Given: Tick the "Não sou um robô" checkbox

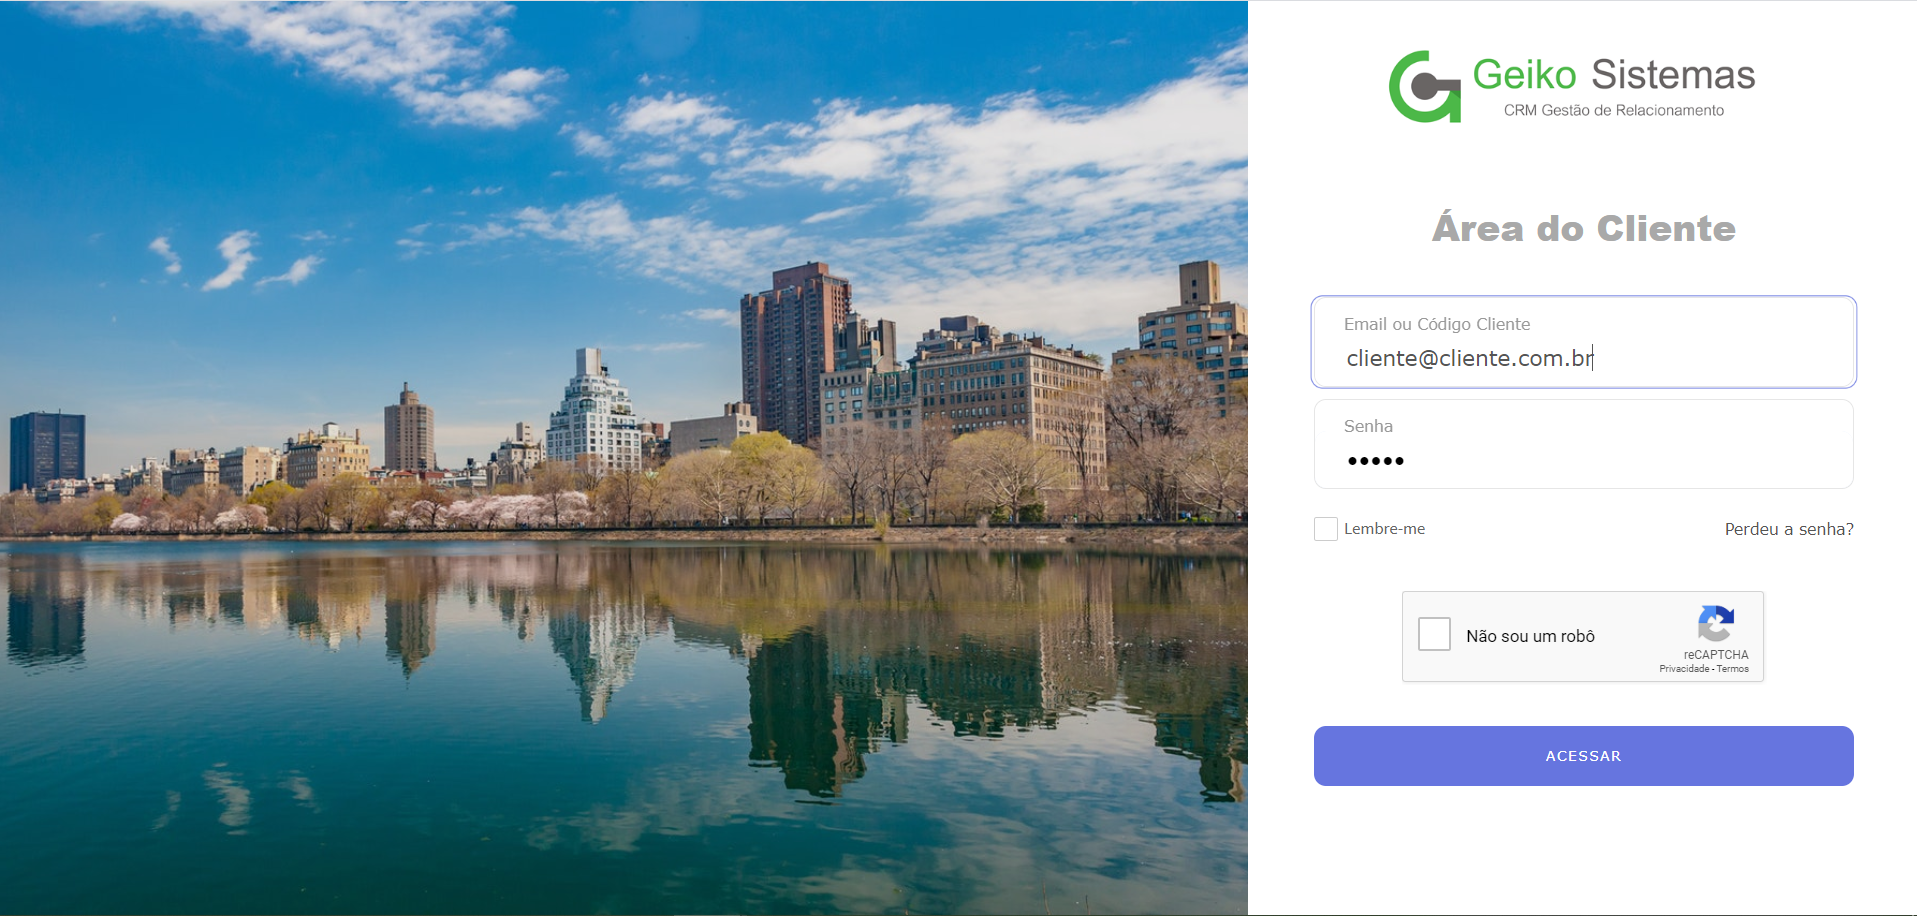Looking at the screenshot, I should click(x=1434, y=634).
